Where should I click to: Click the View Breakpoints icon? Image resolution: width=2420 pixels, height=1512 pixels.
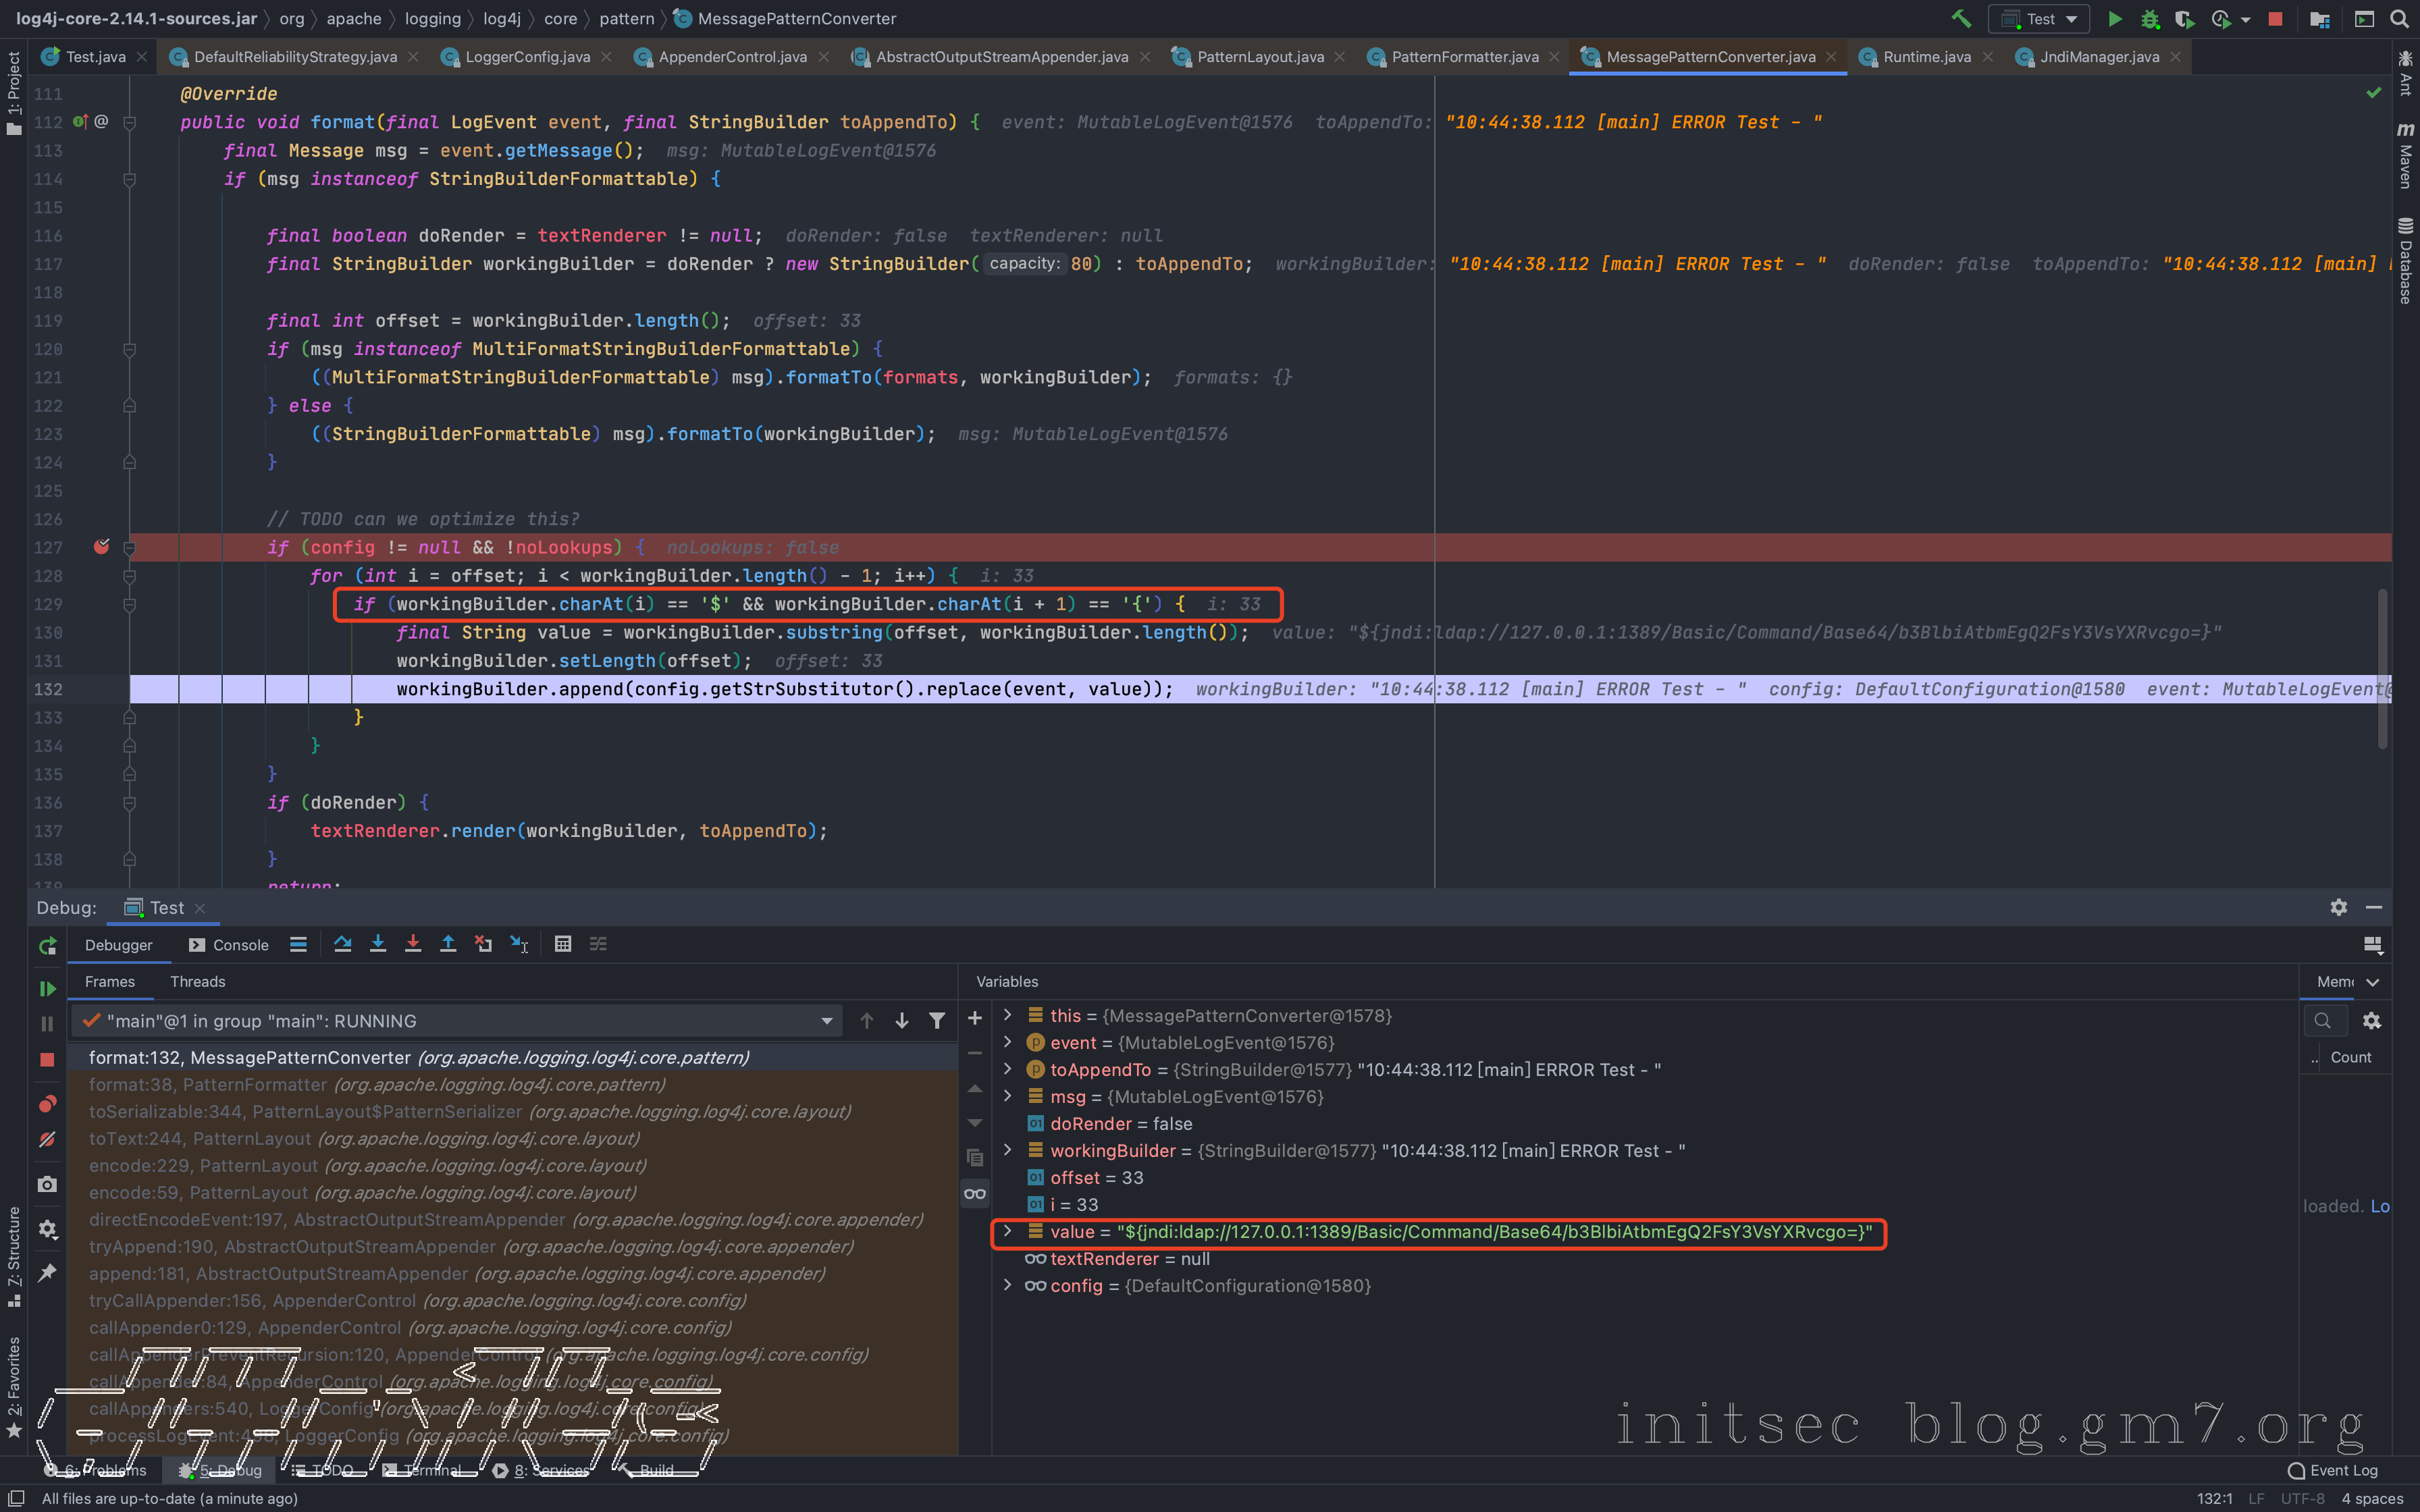[x=47, y=1104]
